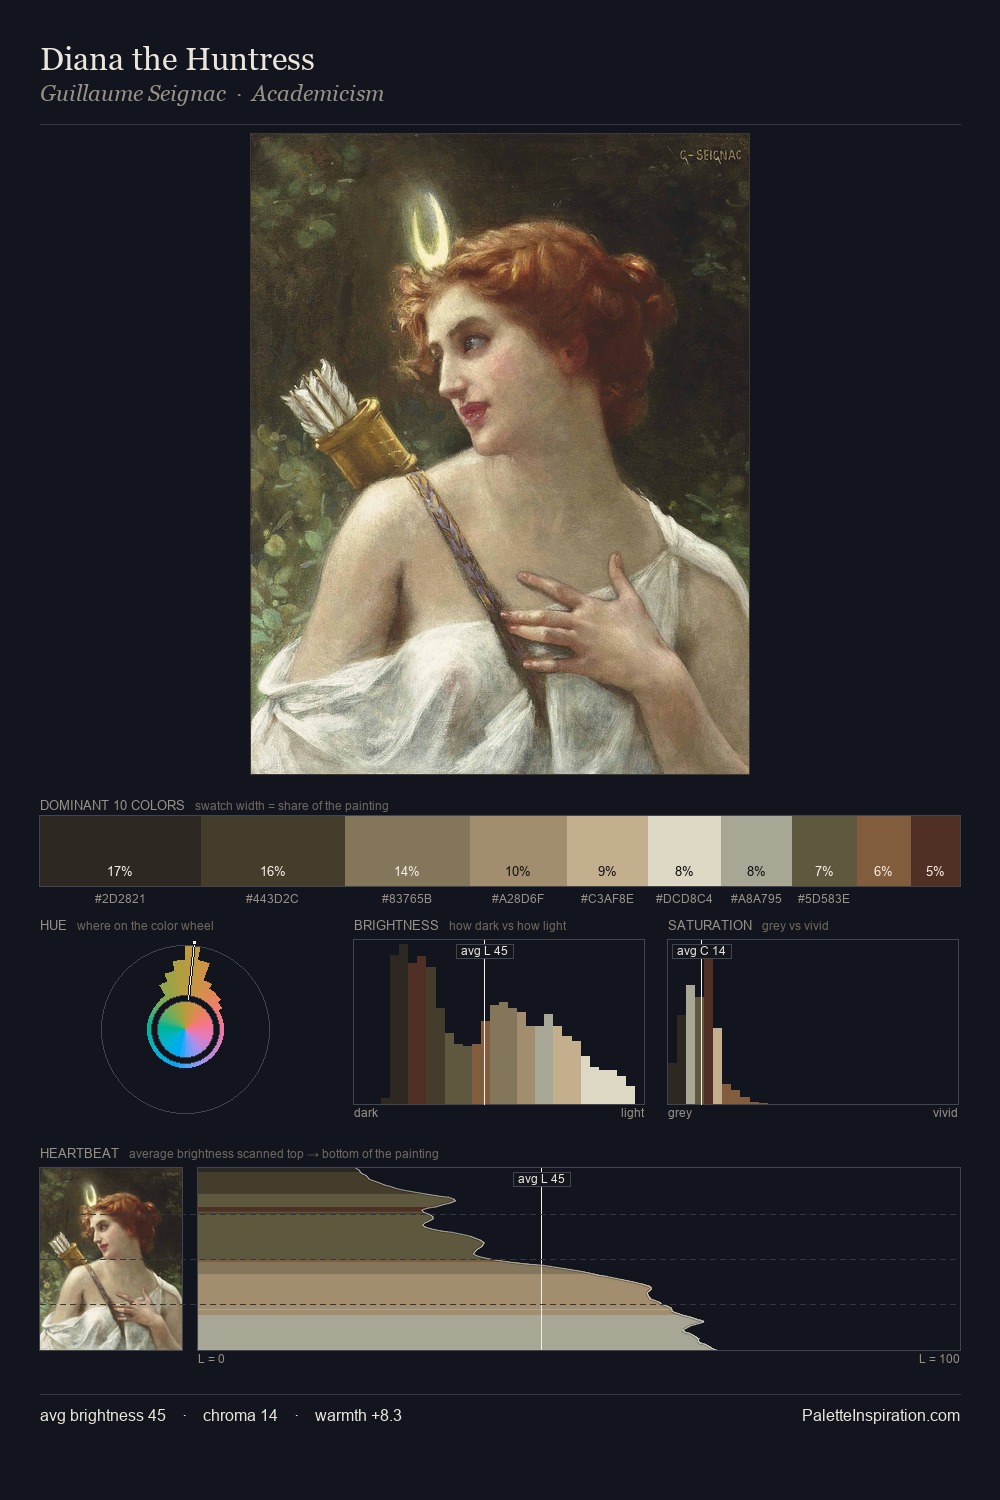The width and height of the screenshot is (1000, 1500).
Task: Click the hex code "#C3AF8E" text
Action: point(607,899)
